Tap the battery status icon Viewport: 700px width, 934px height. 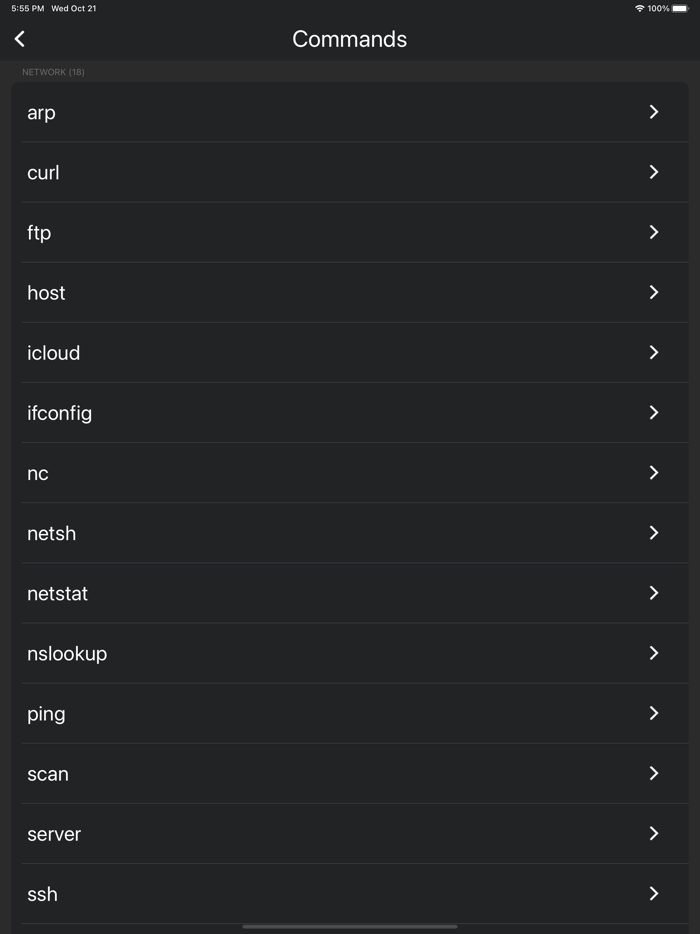[680, 8]
